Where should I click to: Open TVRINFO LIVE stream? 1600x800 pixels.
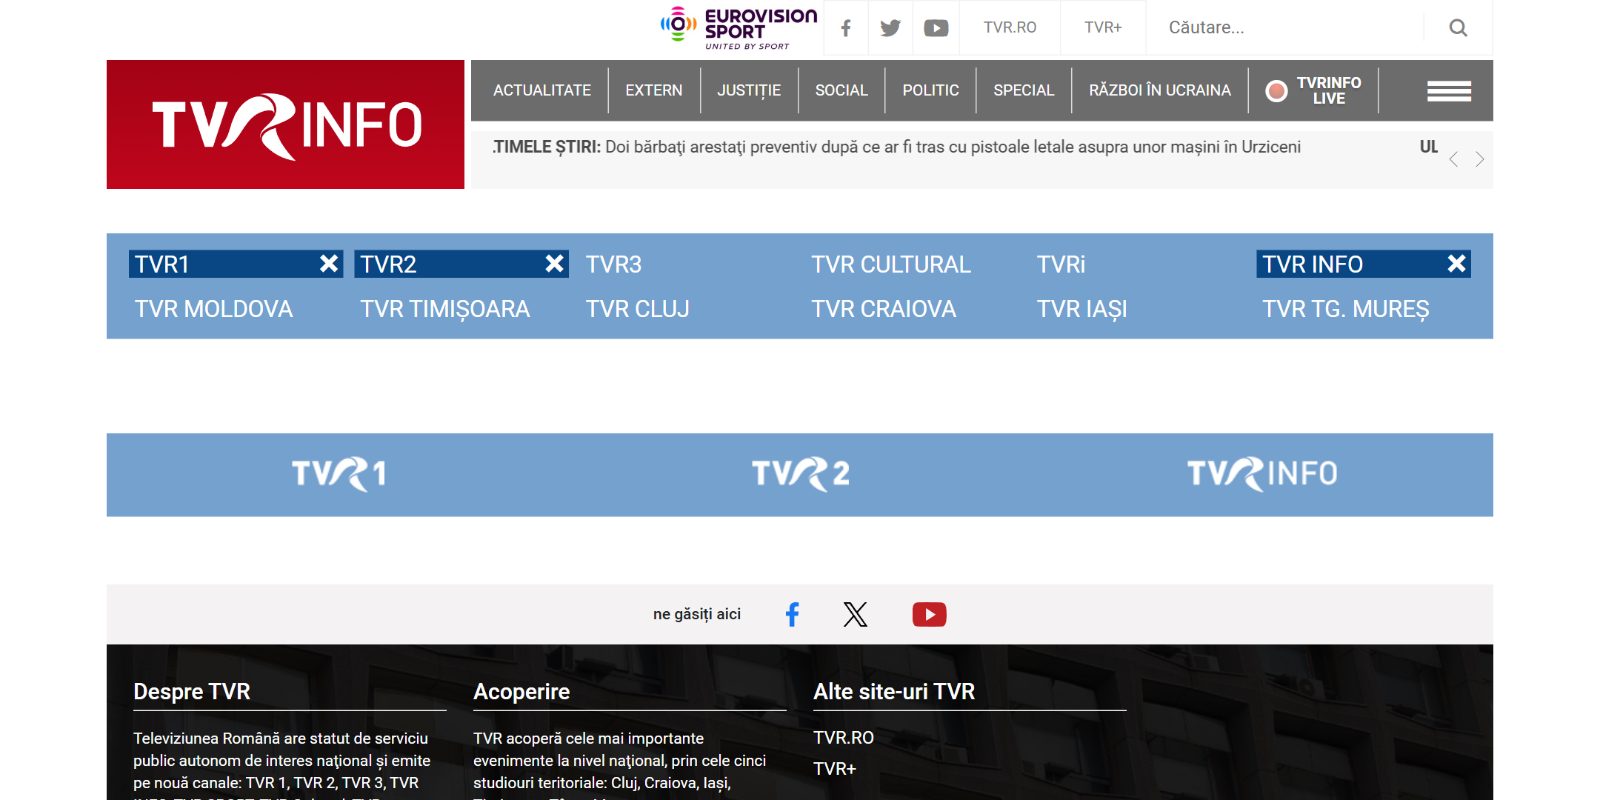coord(1314,91)
